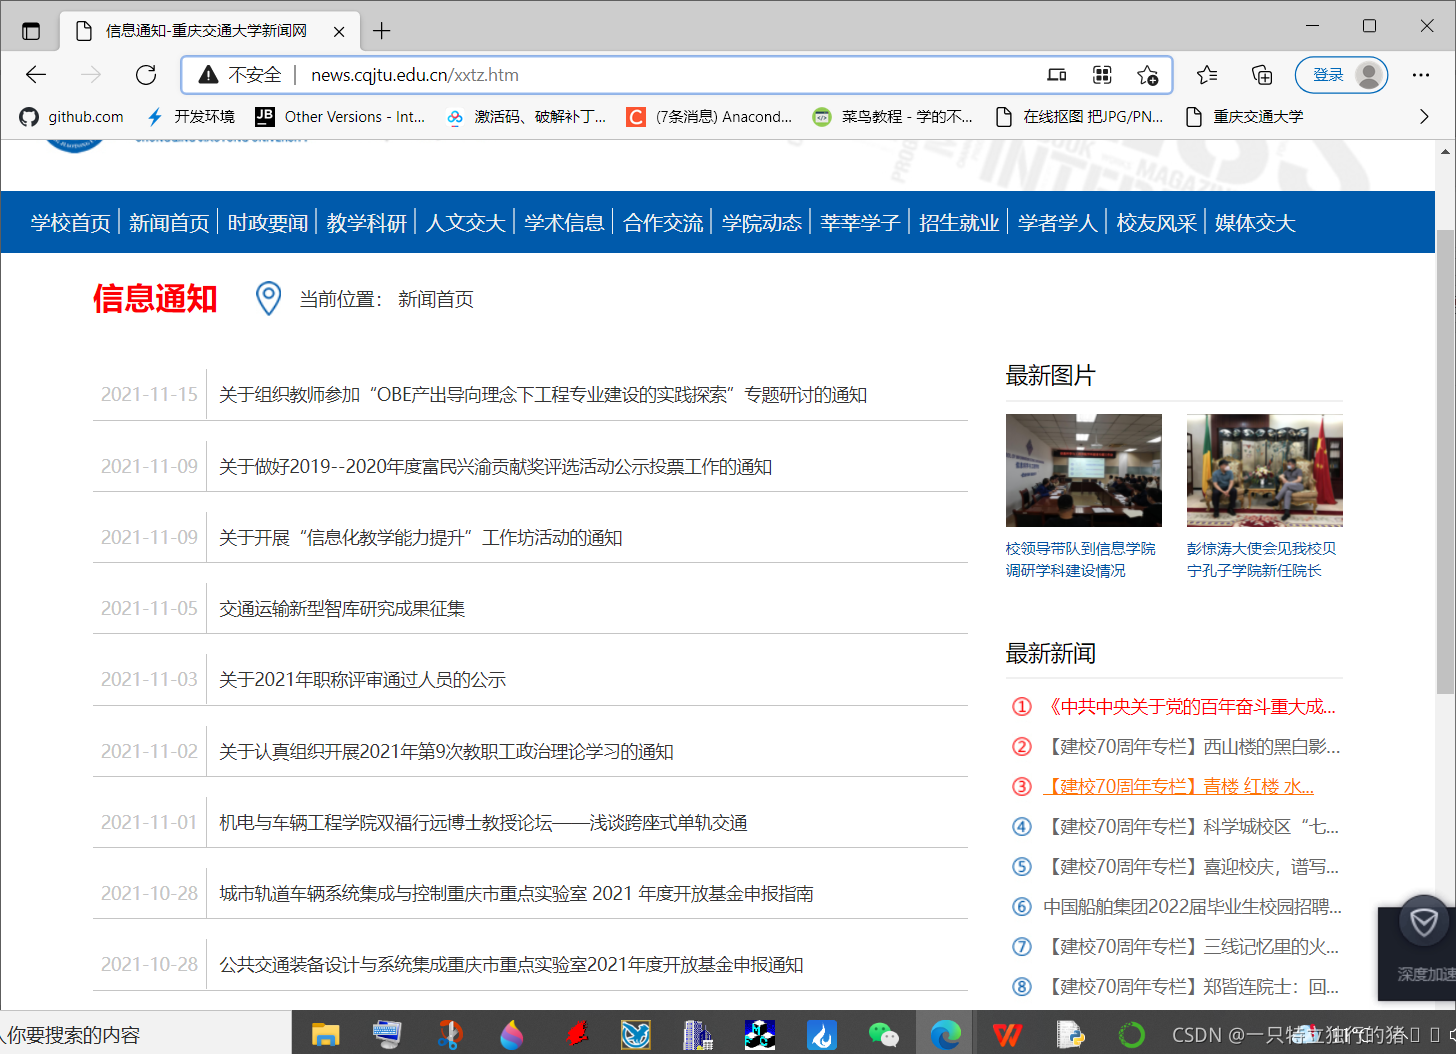Click the 不安全 site security warning
Image resolution: width=1456 pixels, height=1054 pixels.
point(241,75)
